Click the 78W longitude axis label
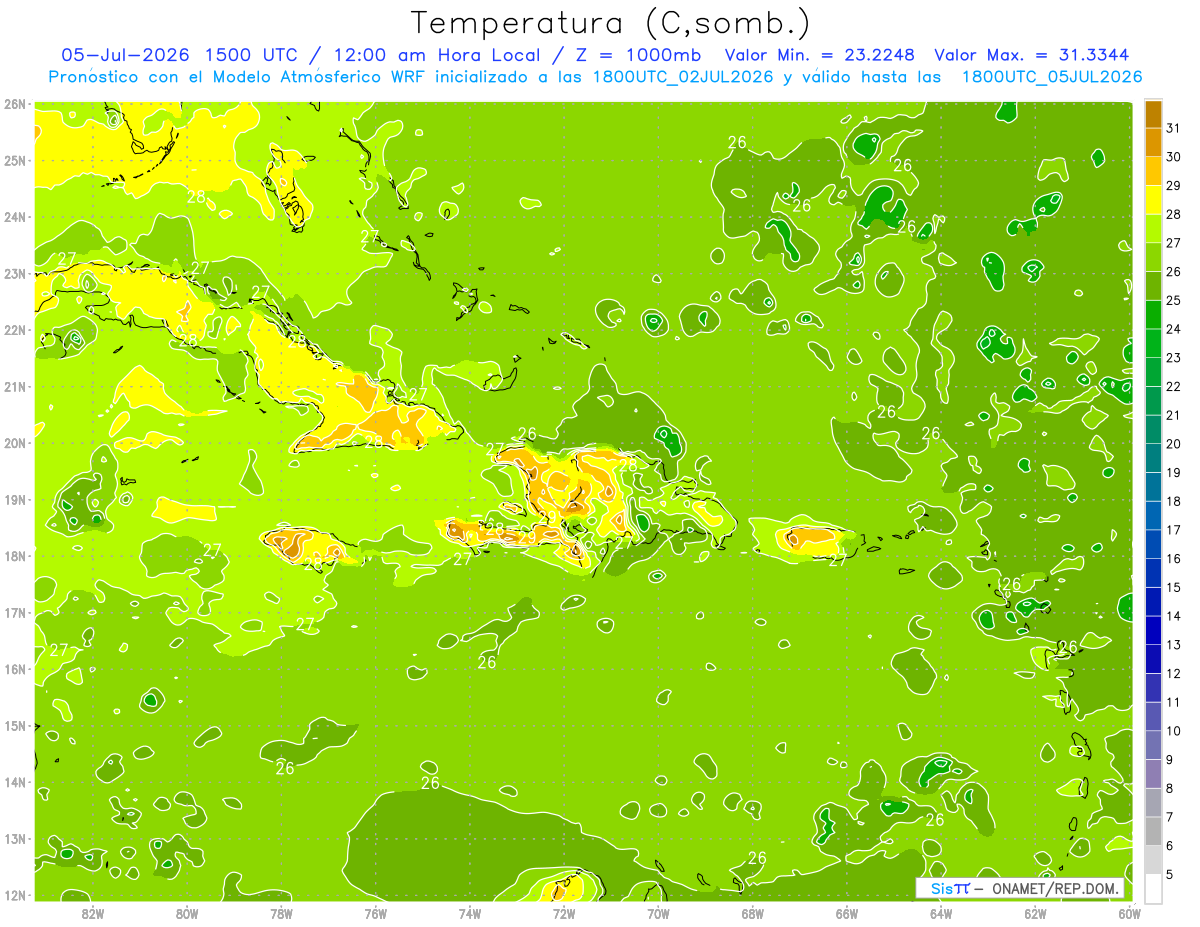The image size is (1200, 927). pos(281,913)
